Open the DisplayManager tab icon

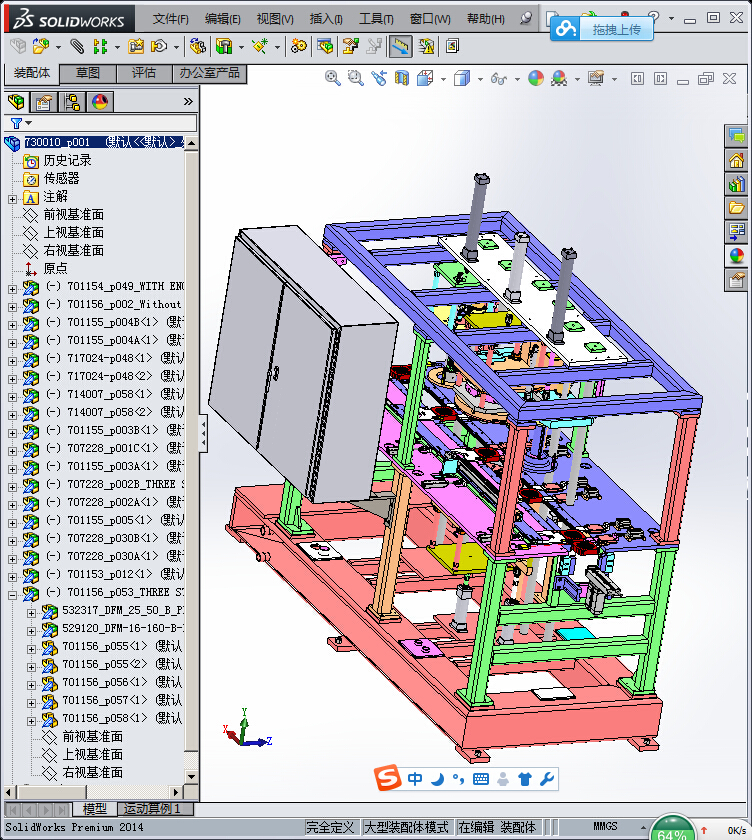click(x=100, y=102)
